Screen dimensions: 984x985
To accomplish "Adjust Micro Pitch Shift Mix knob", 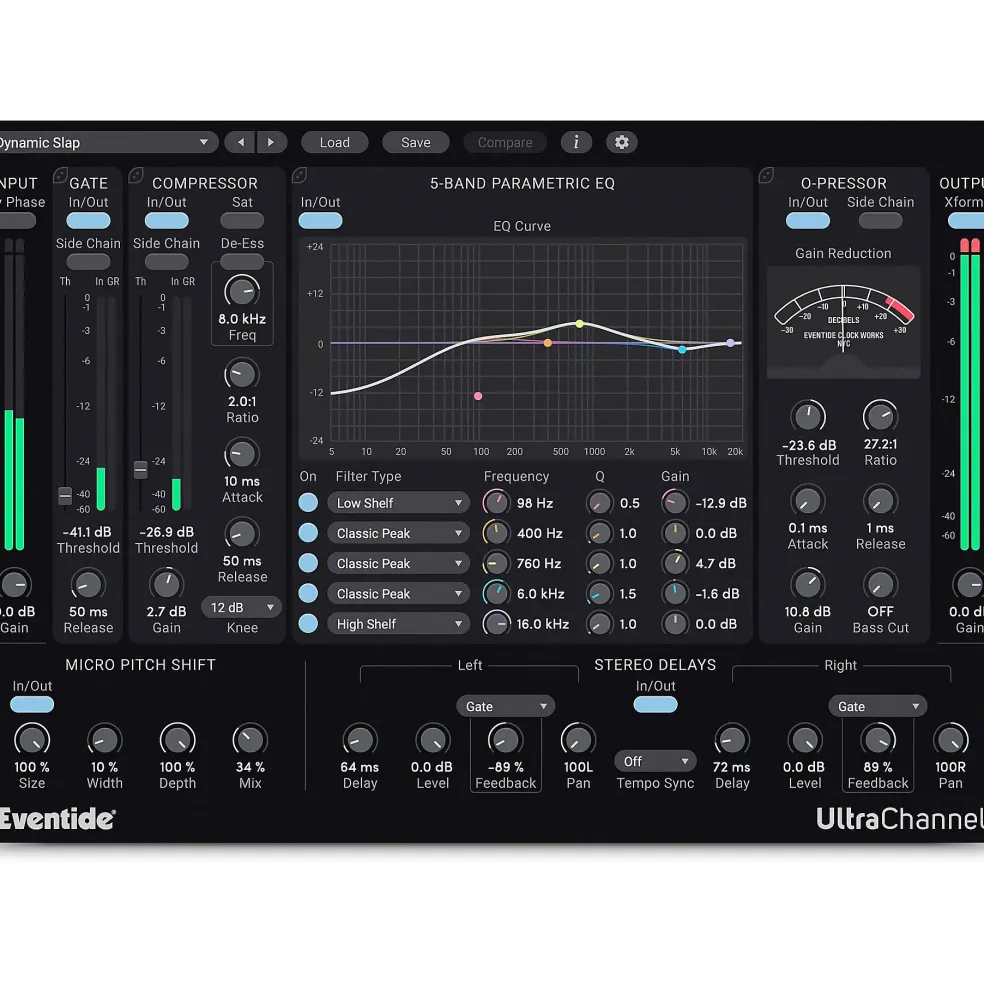I will click(x=250, y=740).
